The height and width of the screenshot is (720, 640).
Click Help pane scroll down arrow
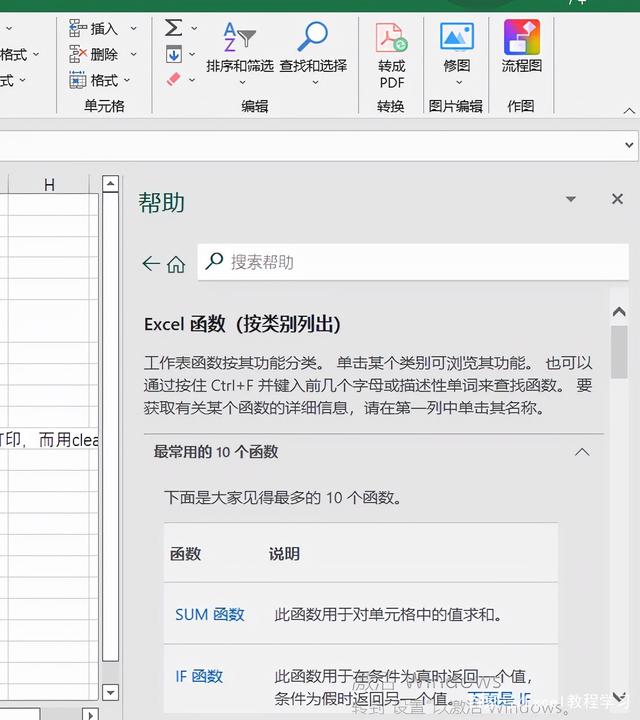619,697
